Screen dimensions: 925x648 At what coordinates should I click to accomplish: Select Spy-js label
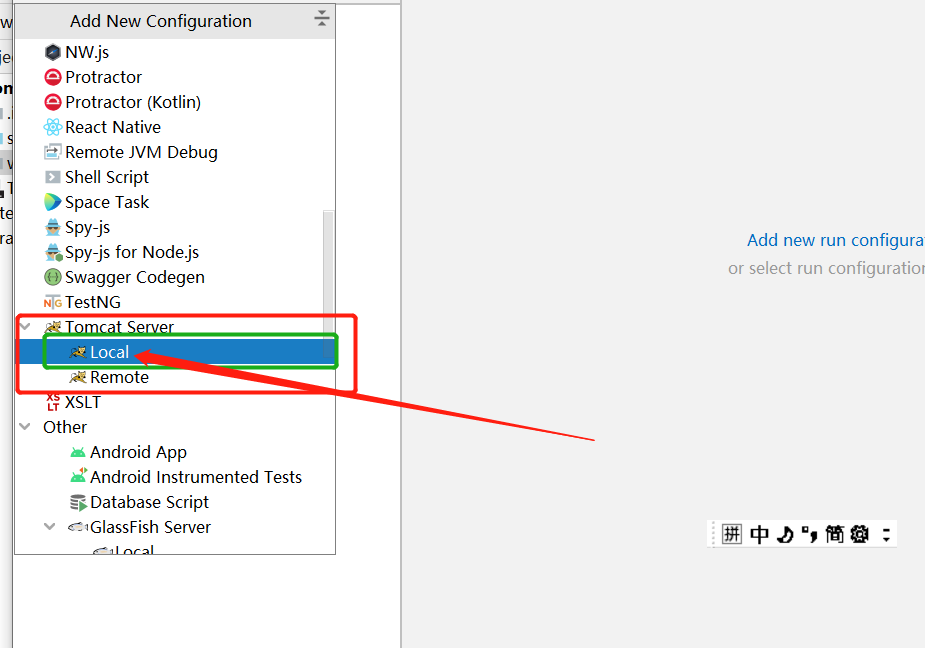pyautogui.click(x=87, y=228)
